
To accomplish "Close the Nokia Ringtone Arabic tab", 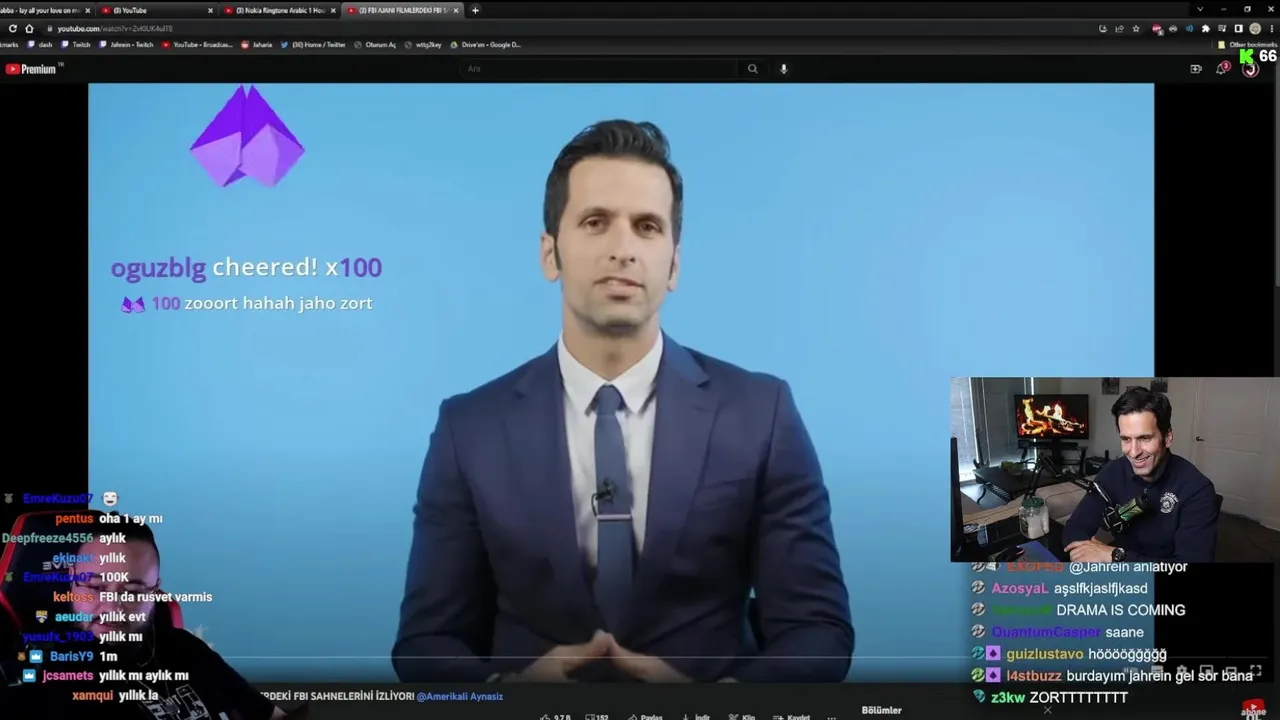I will [333, 10].
